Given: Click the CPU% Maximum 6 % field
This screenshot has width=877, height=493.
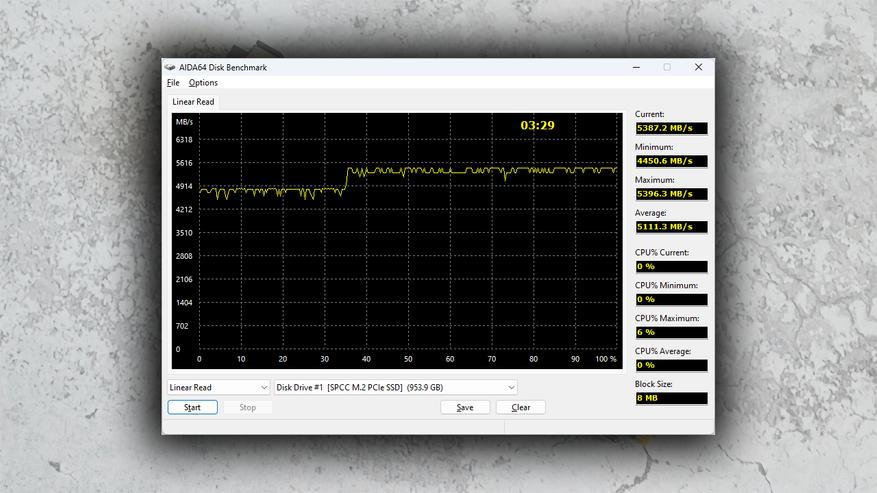Looking at the screenshot, I should coord(671,333).
